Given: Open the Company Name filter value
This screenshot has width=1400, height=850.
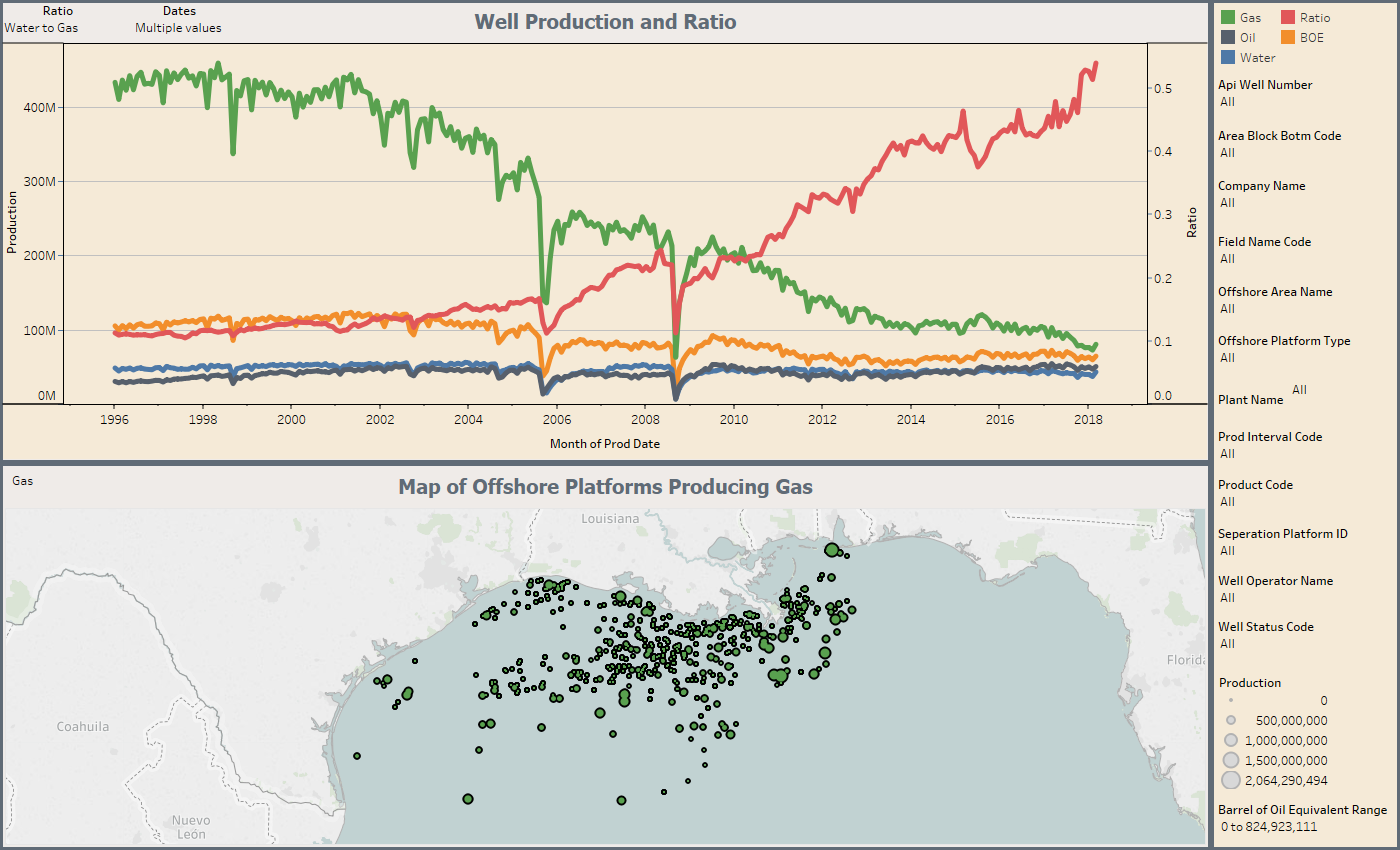Looking at the screenshot, I should click(x=1227, y=202).
